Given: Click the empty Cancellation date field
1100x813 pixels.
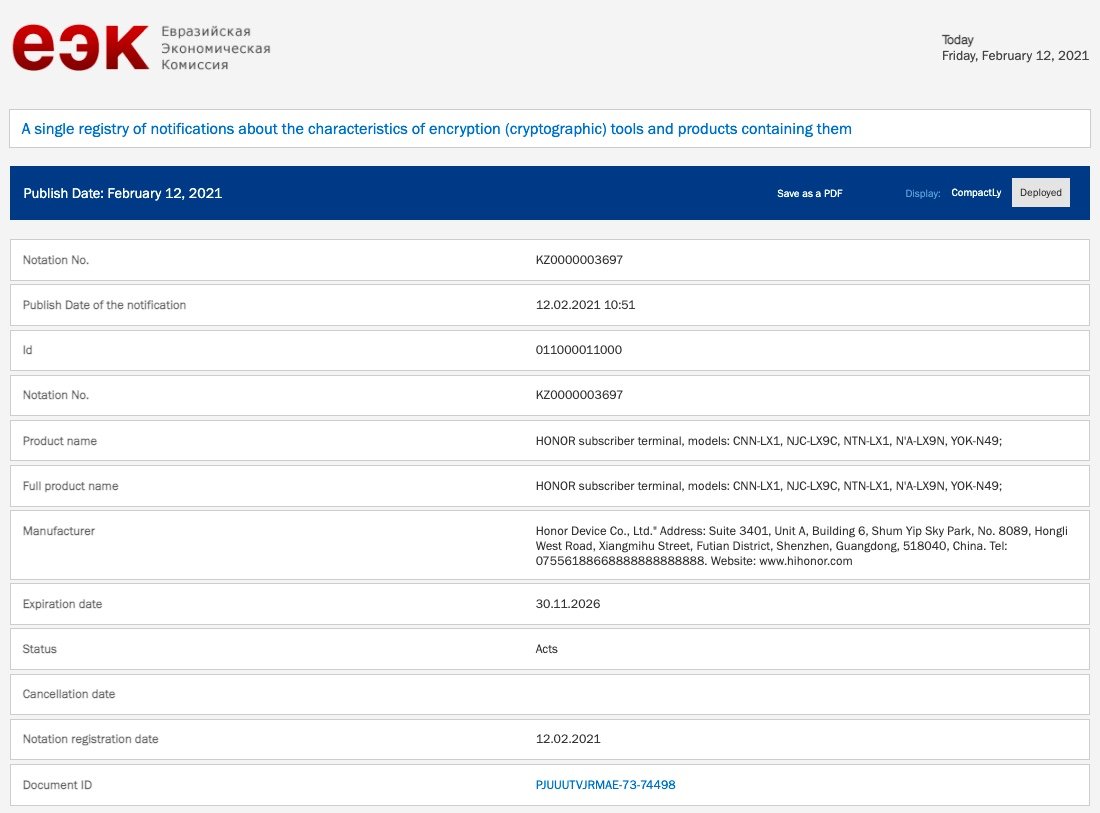Looking at the screenshot, I should click(800, 694).
